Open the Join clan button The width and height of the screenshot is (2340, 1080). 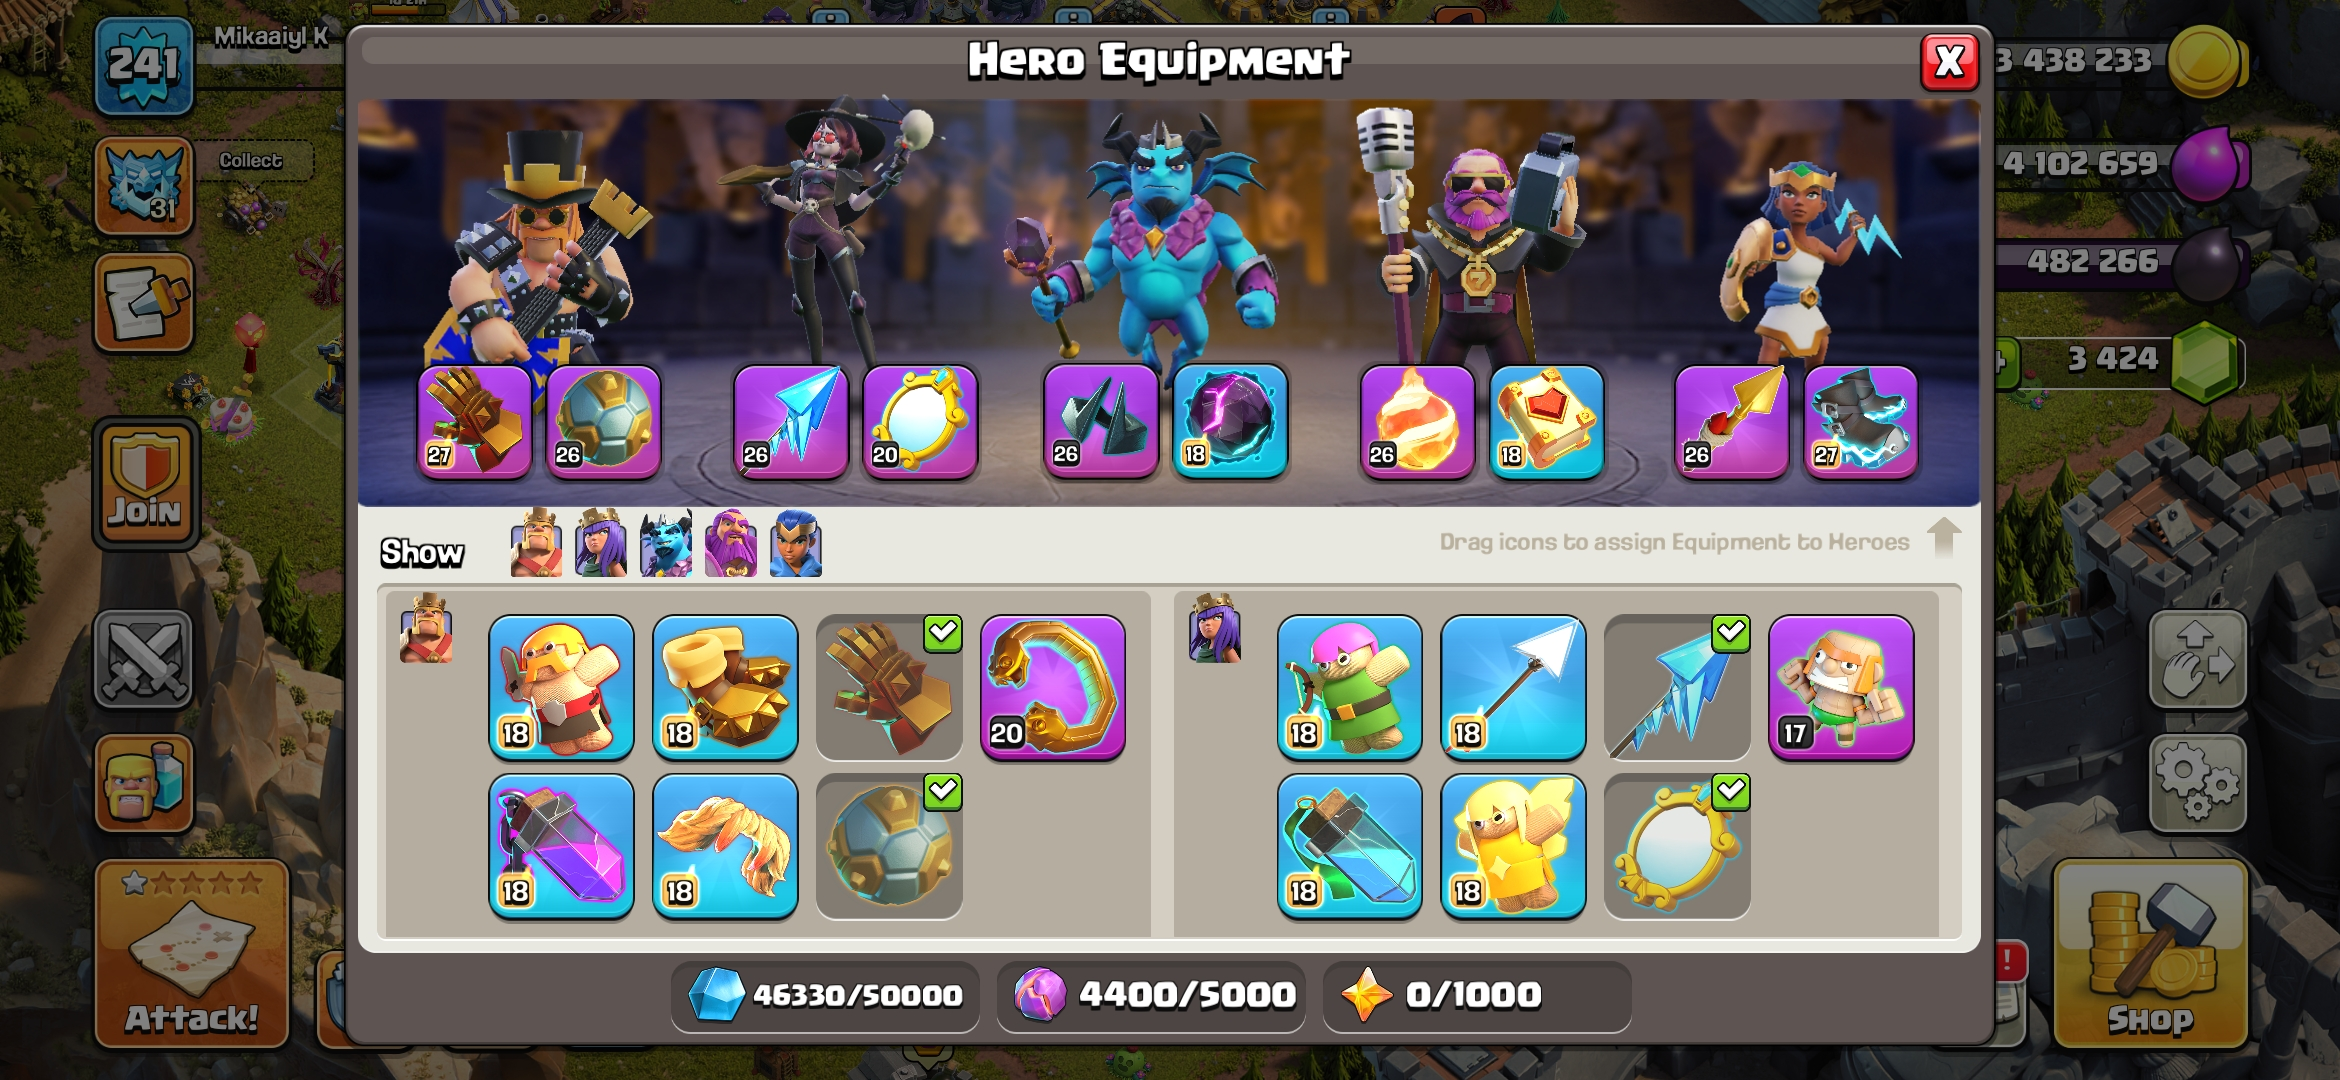pos(146,484)
